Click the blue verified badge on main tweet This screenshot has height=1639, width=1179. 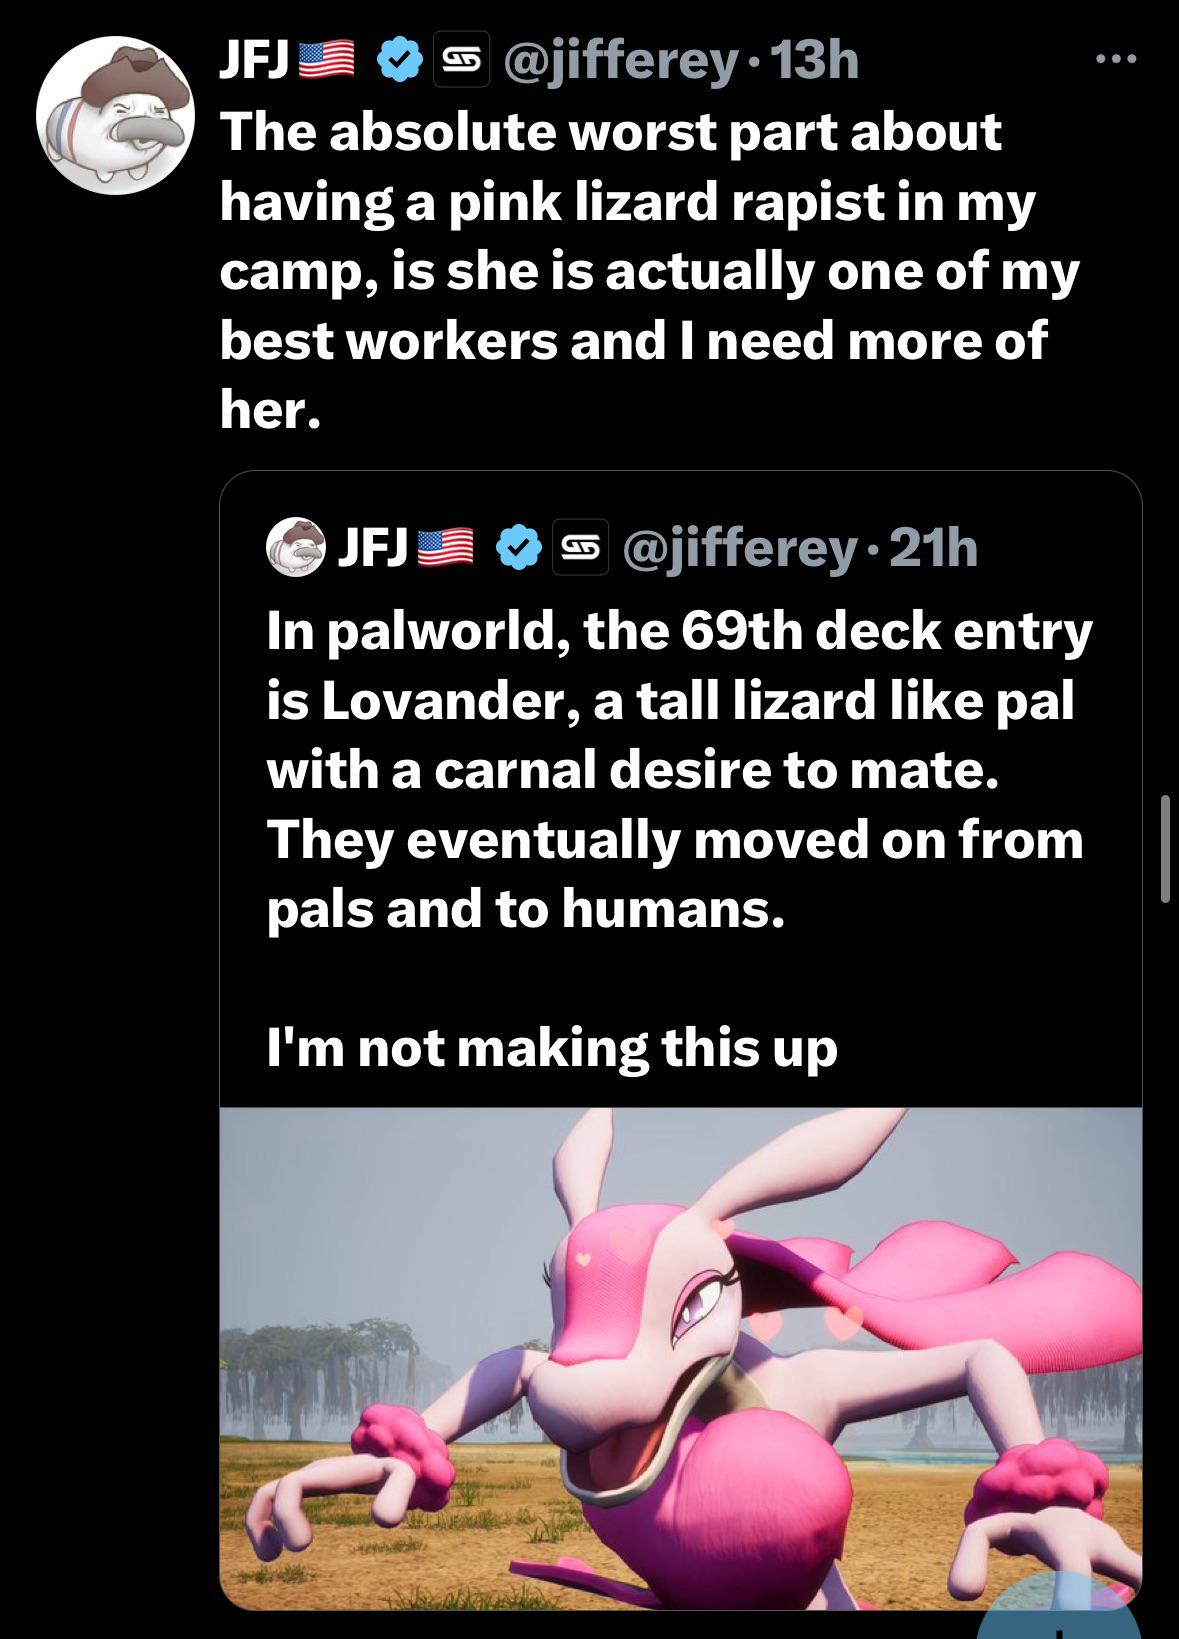(400, 62)
